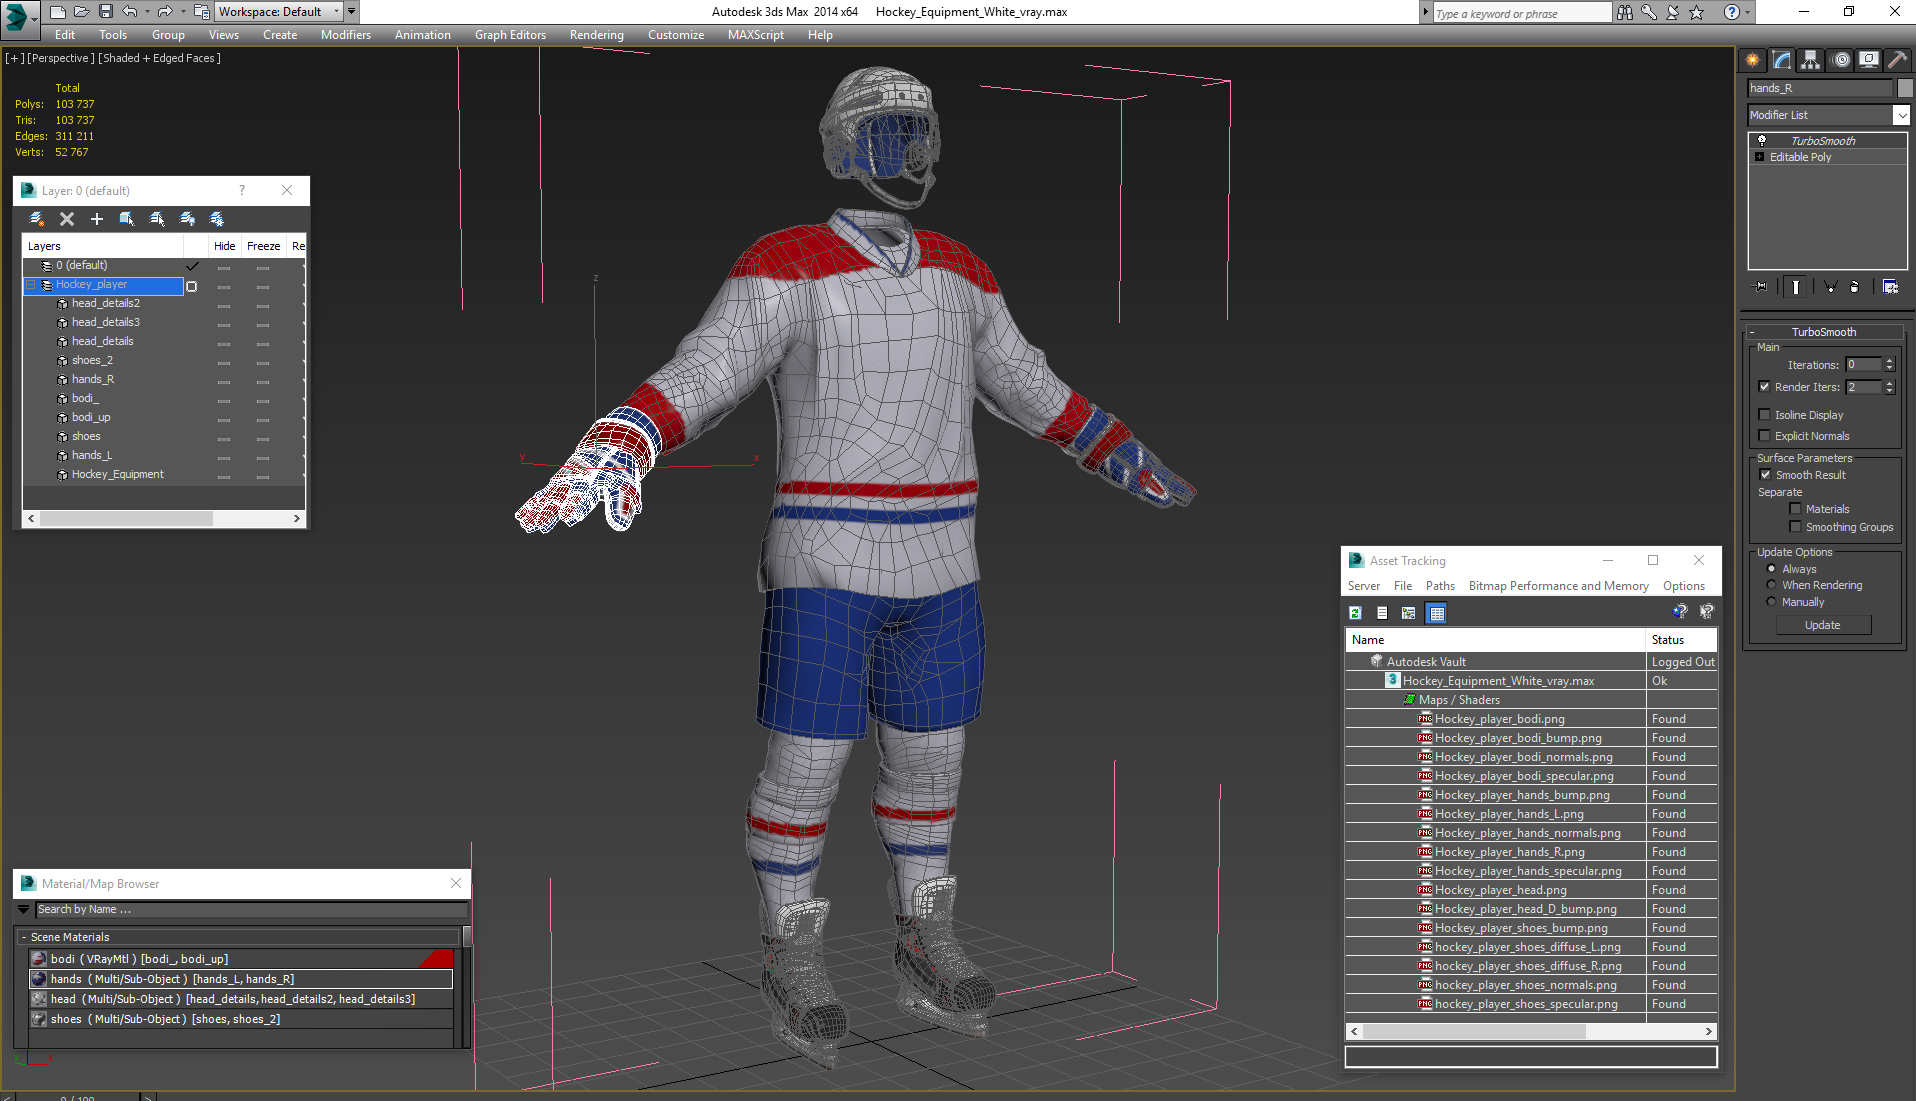Click Create New Layer icon in Layer dialog
1916x1101 pixels.
coord(37,219)
